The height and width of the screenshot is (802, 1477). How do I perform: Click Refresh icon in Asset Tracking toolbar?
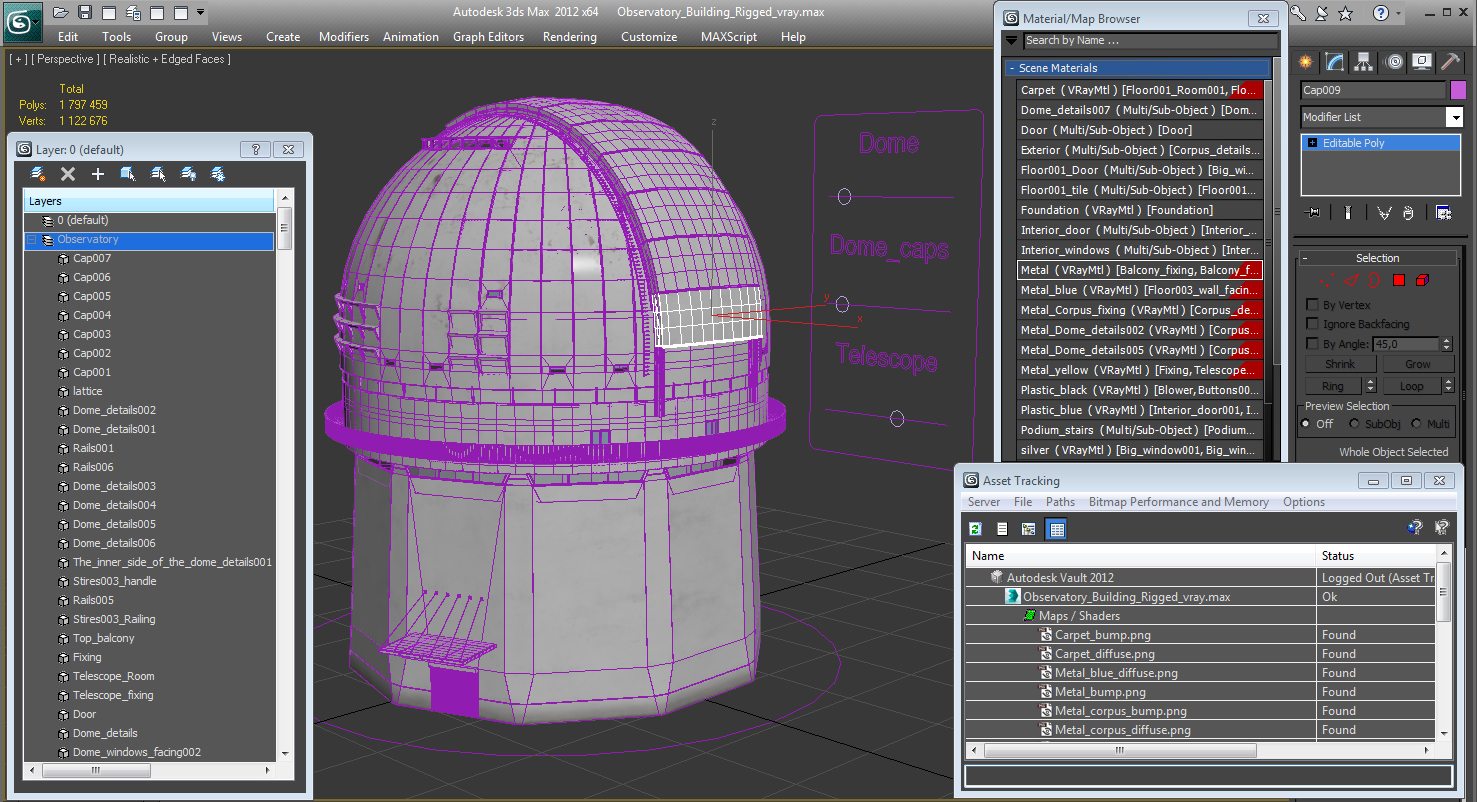tap(975, 529)
